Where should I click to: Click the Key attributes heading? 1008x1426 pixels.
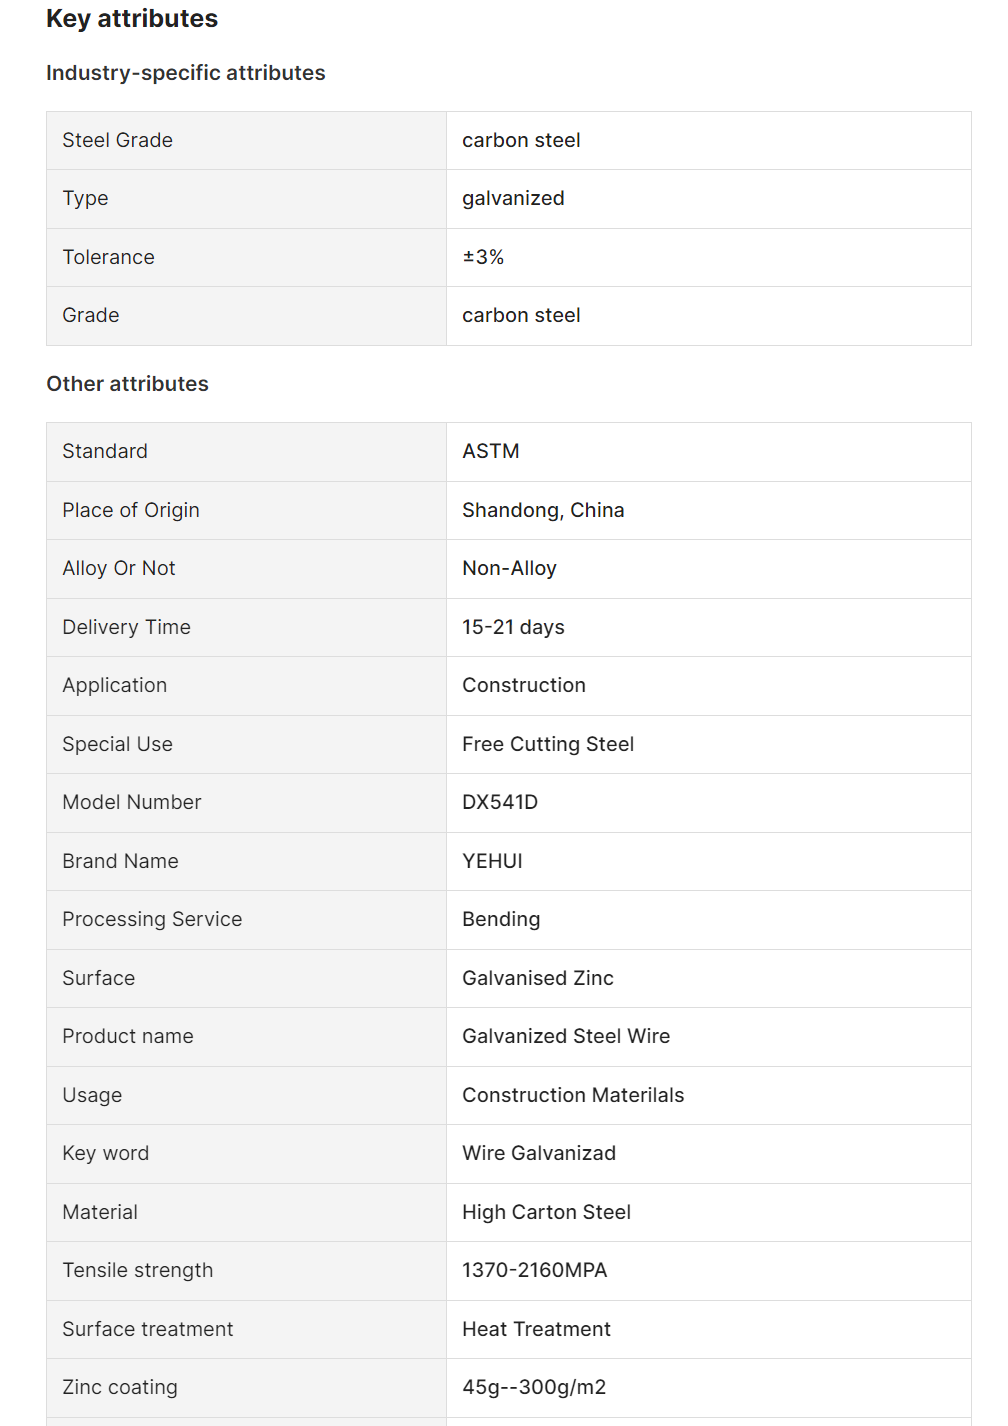point(132,19)
